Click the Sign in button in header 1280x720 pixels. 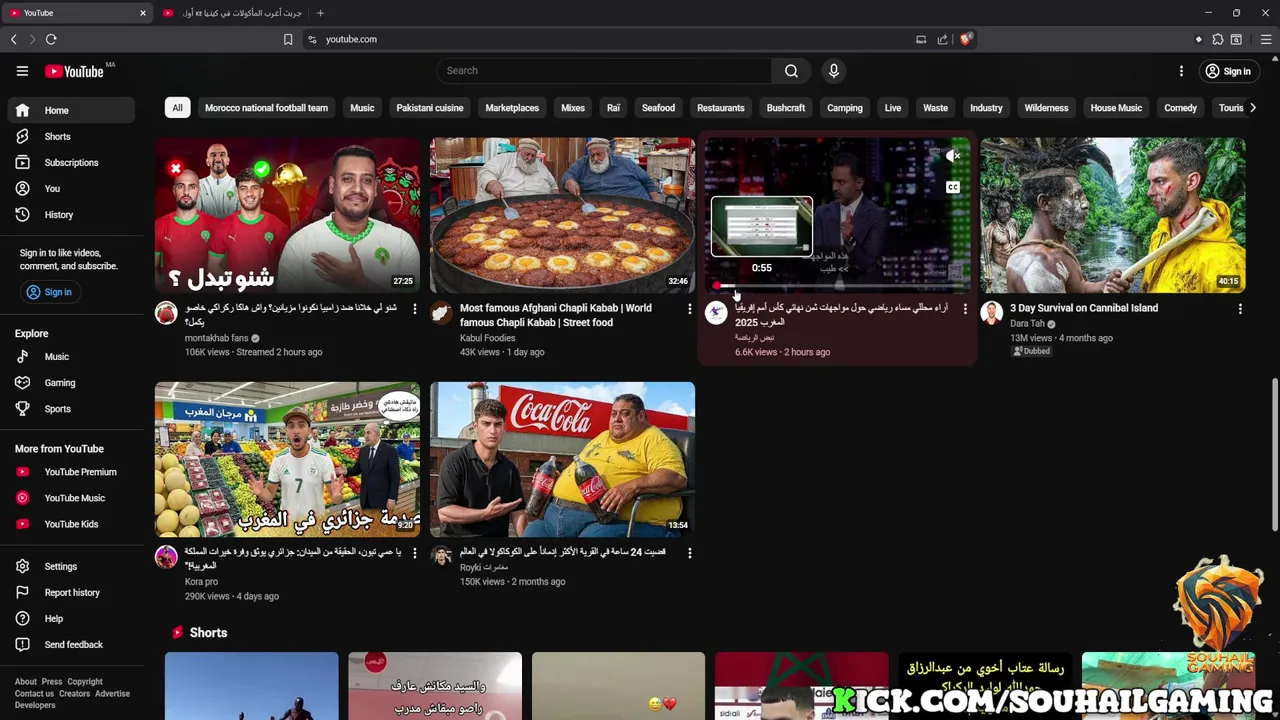click(x=1227, y=71)
